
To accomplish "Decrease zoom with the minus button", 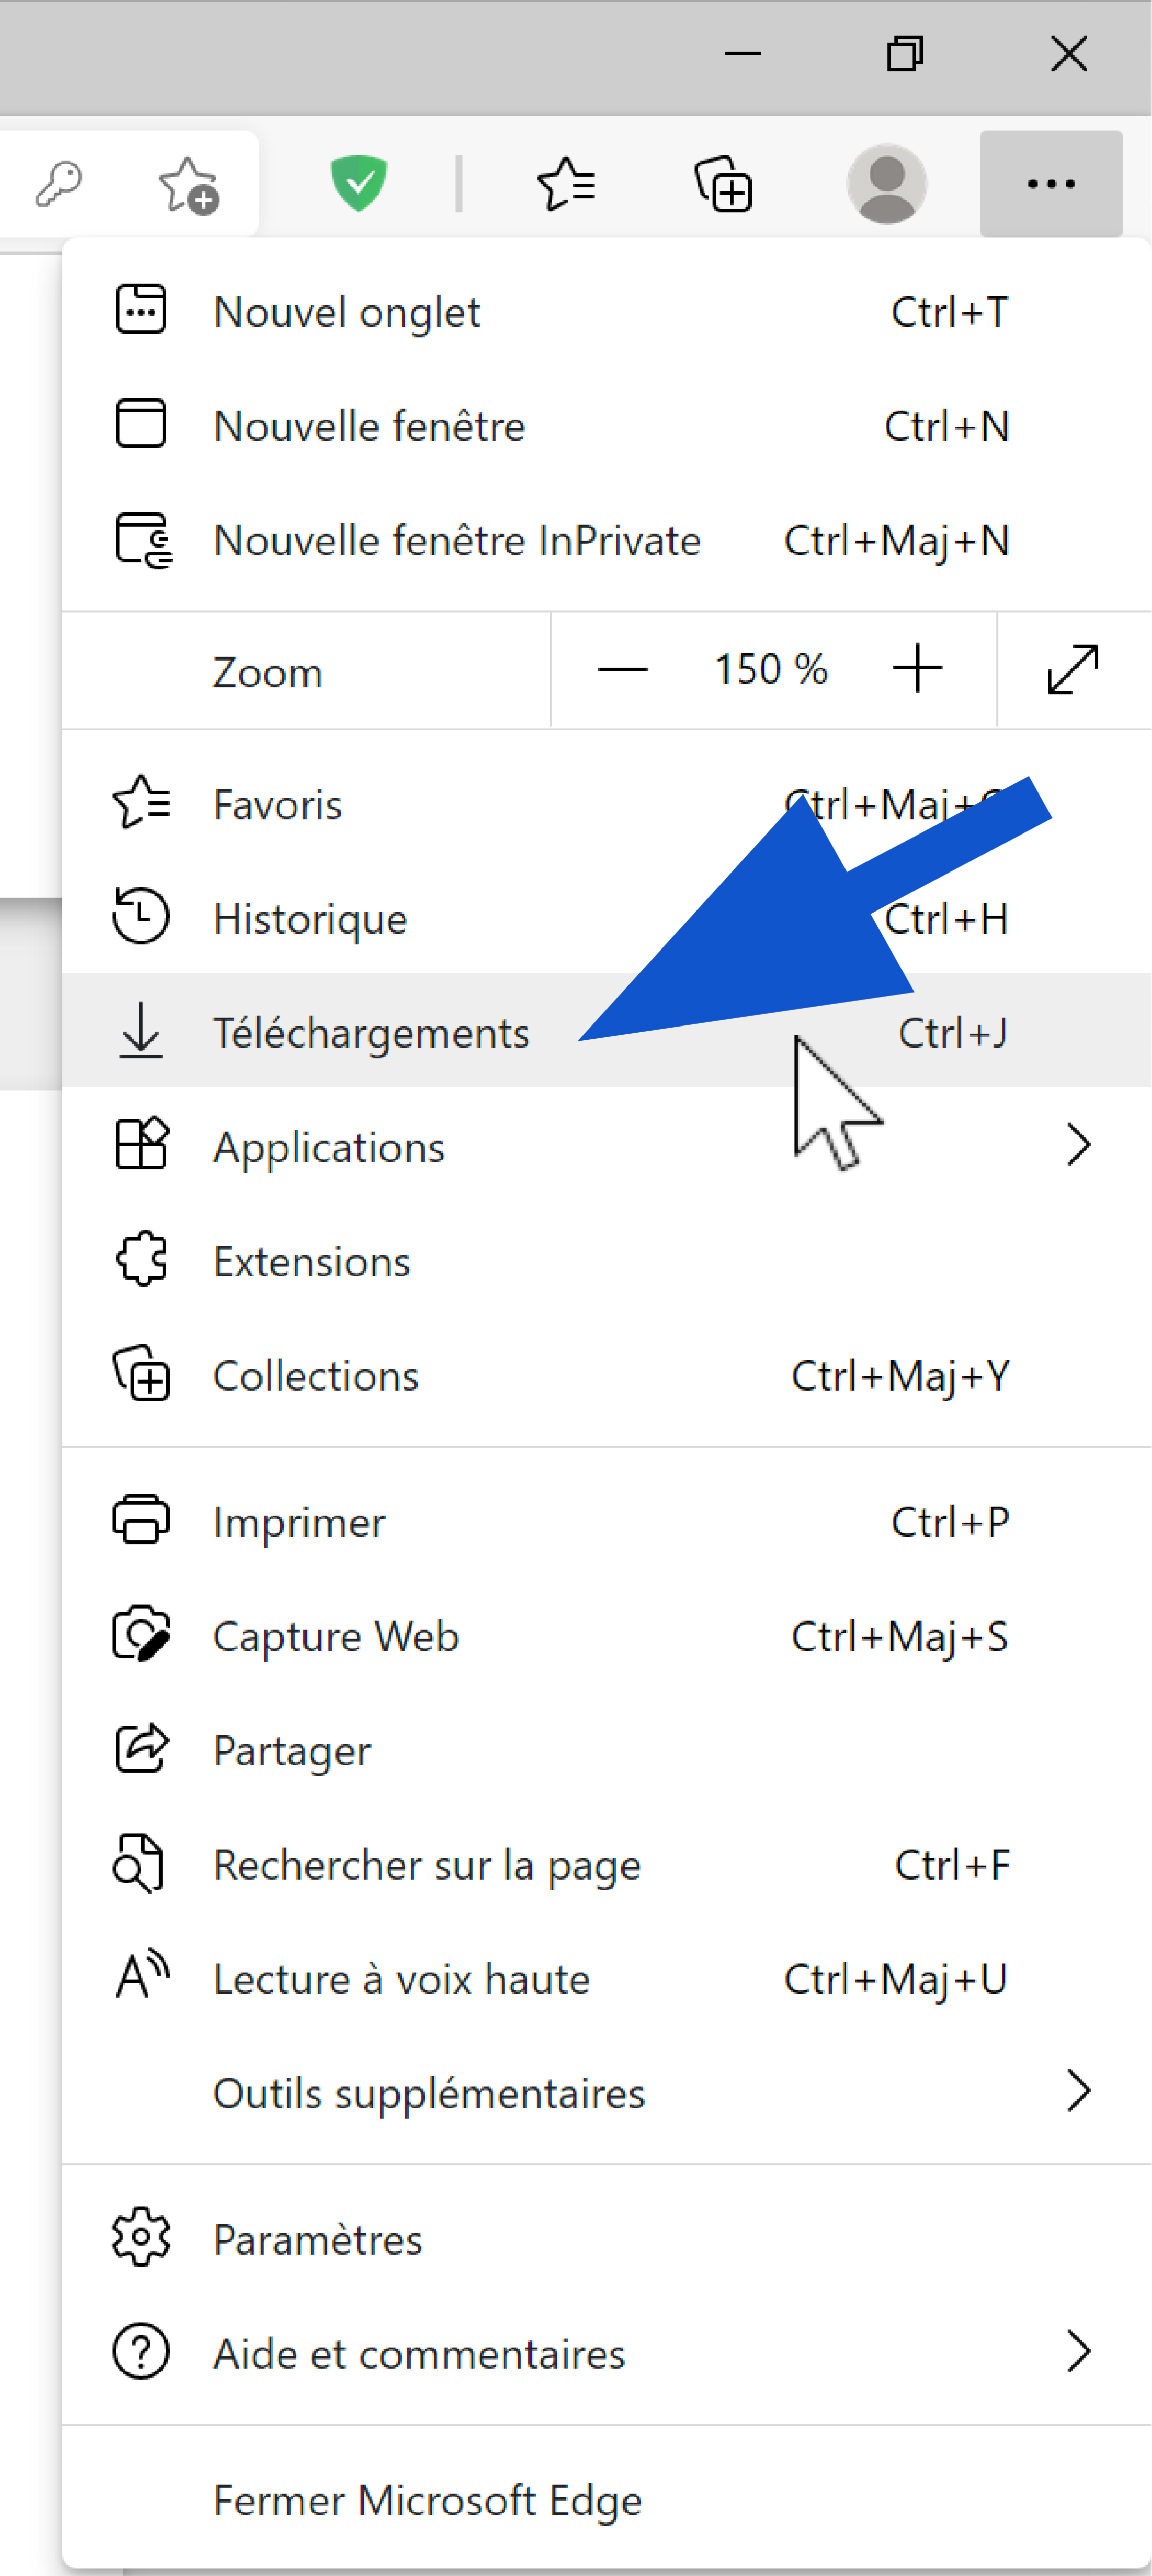I will 622,669.
